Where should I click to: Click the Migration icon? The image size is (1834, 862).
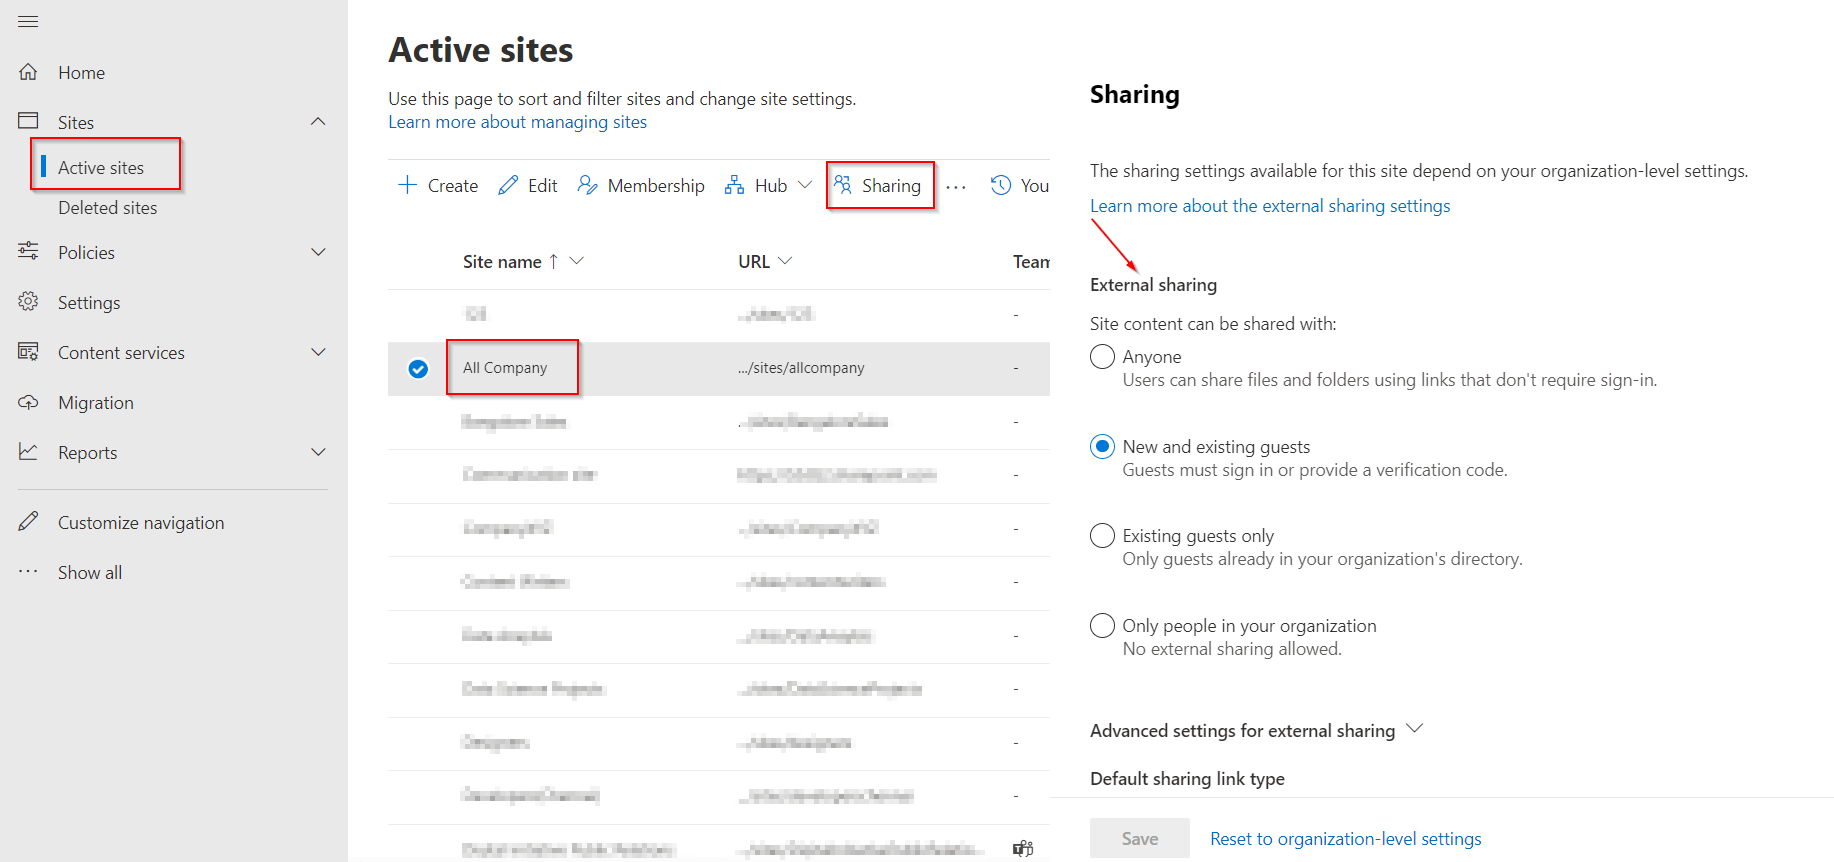[29, 402]
